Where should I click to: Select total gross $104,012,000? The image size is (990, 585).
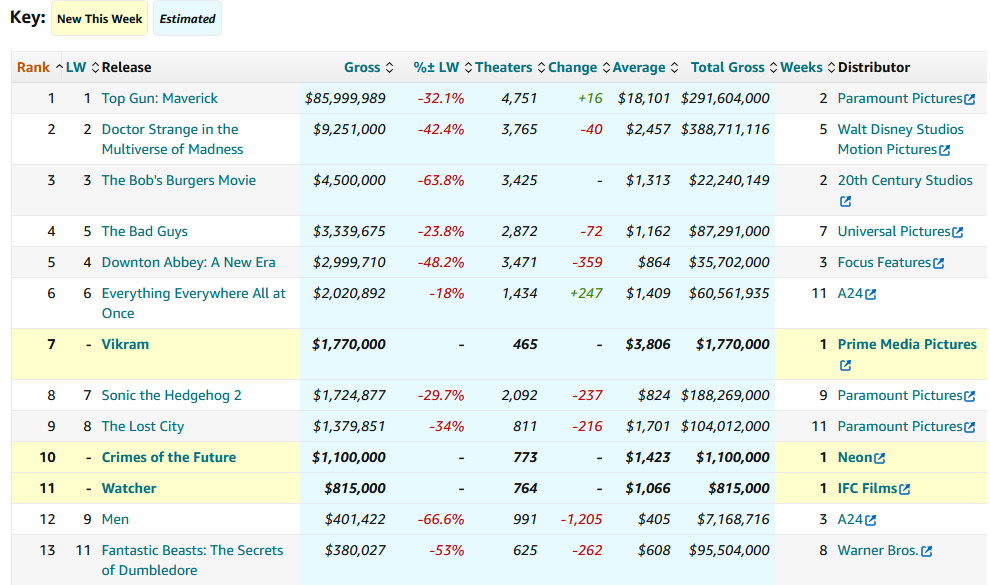pyautogui.click(x=725, y=427)
